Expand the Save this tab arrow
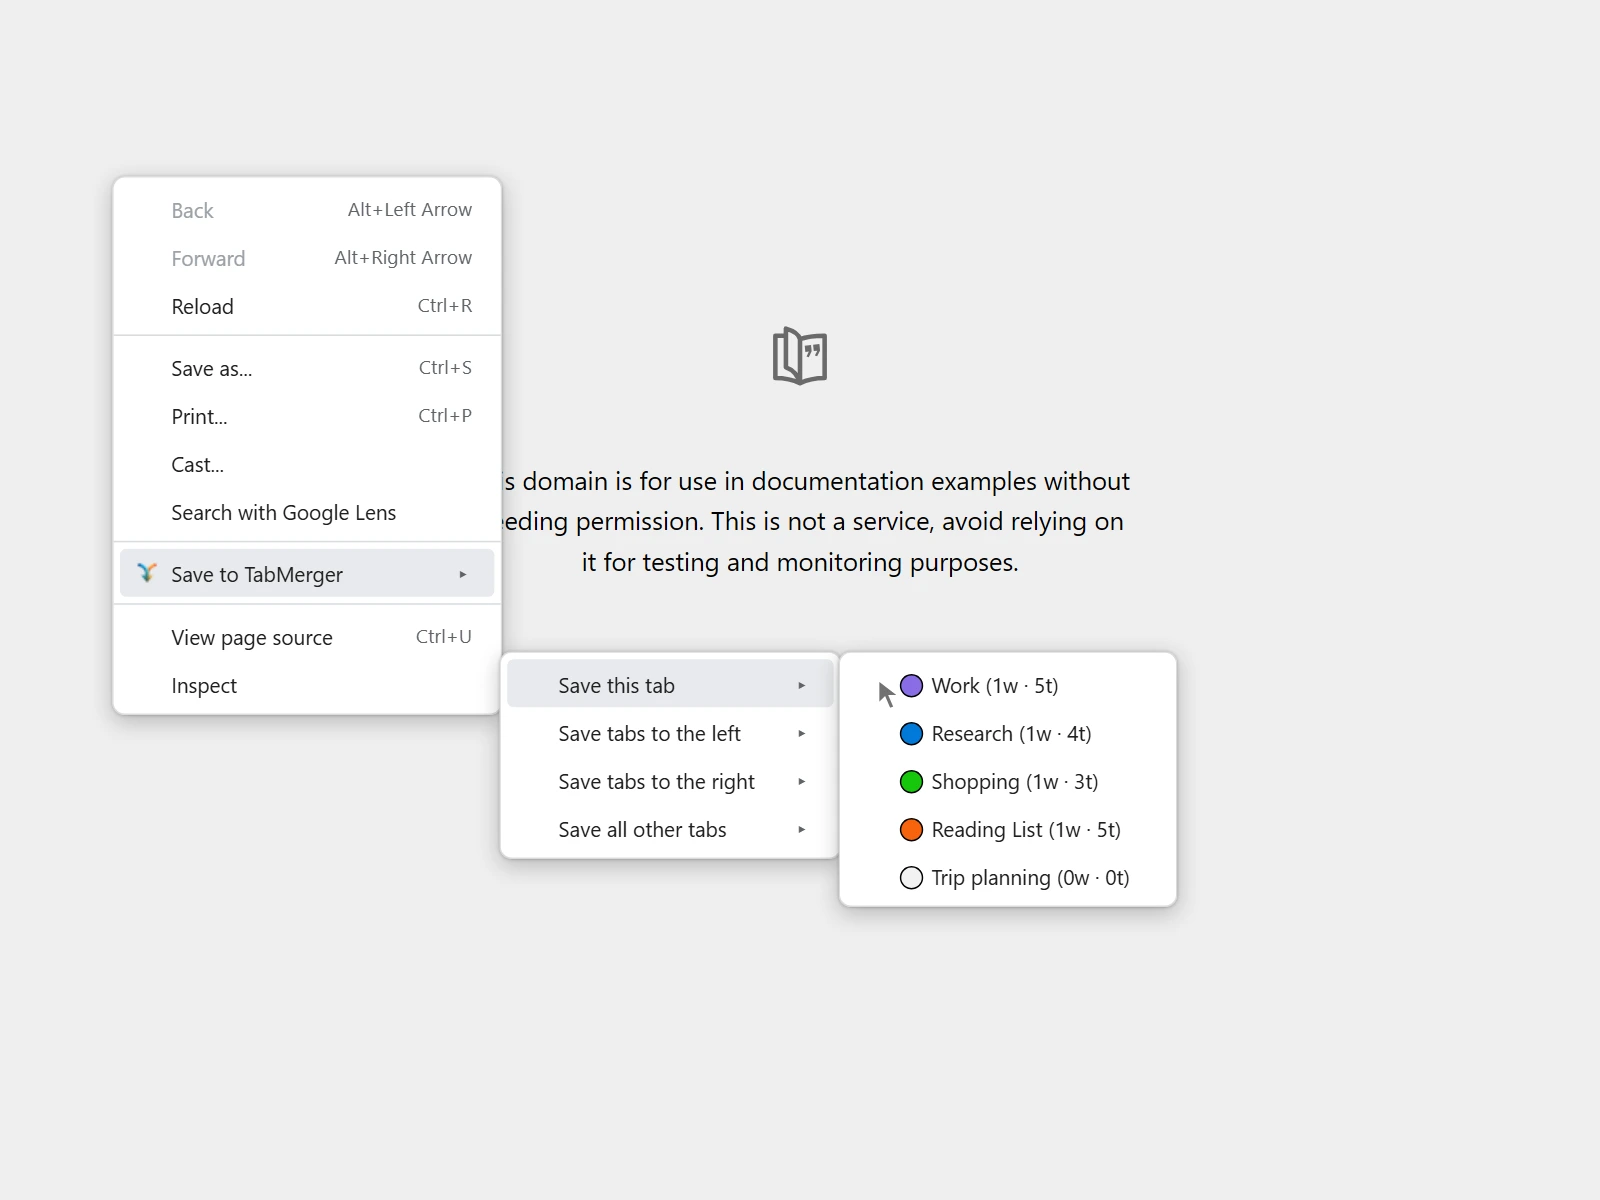Image resolution: width=1600 pixels, height=1200 pixels. (x=801, y=686)
